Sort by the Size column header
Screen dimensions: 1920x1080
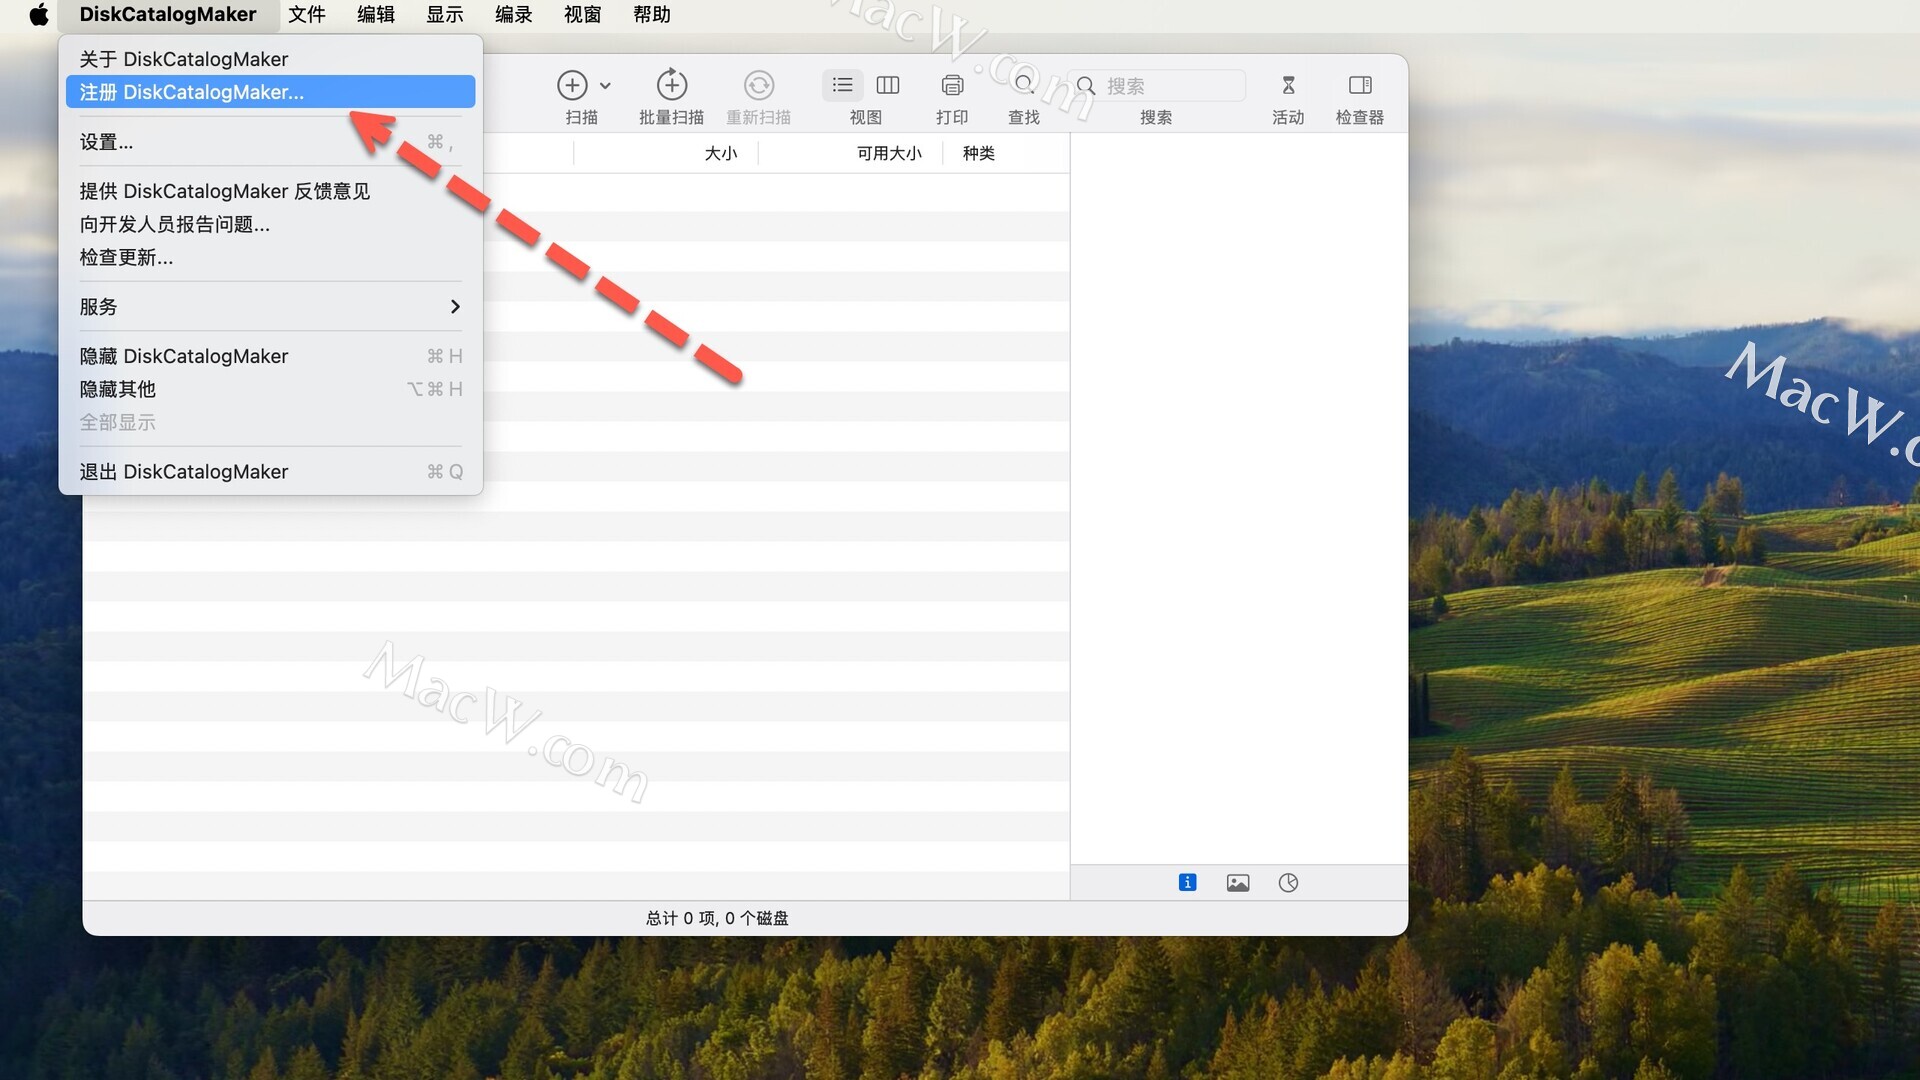[720, 153]
